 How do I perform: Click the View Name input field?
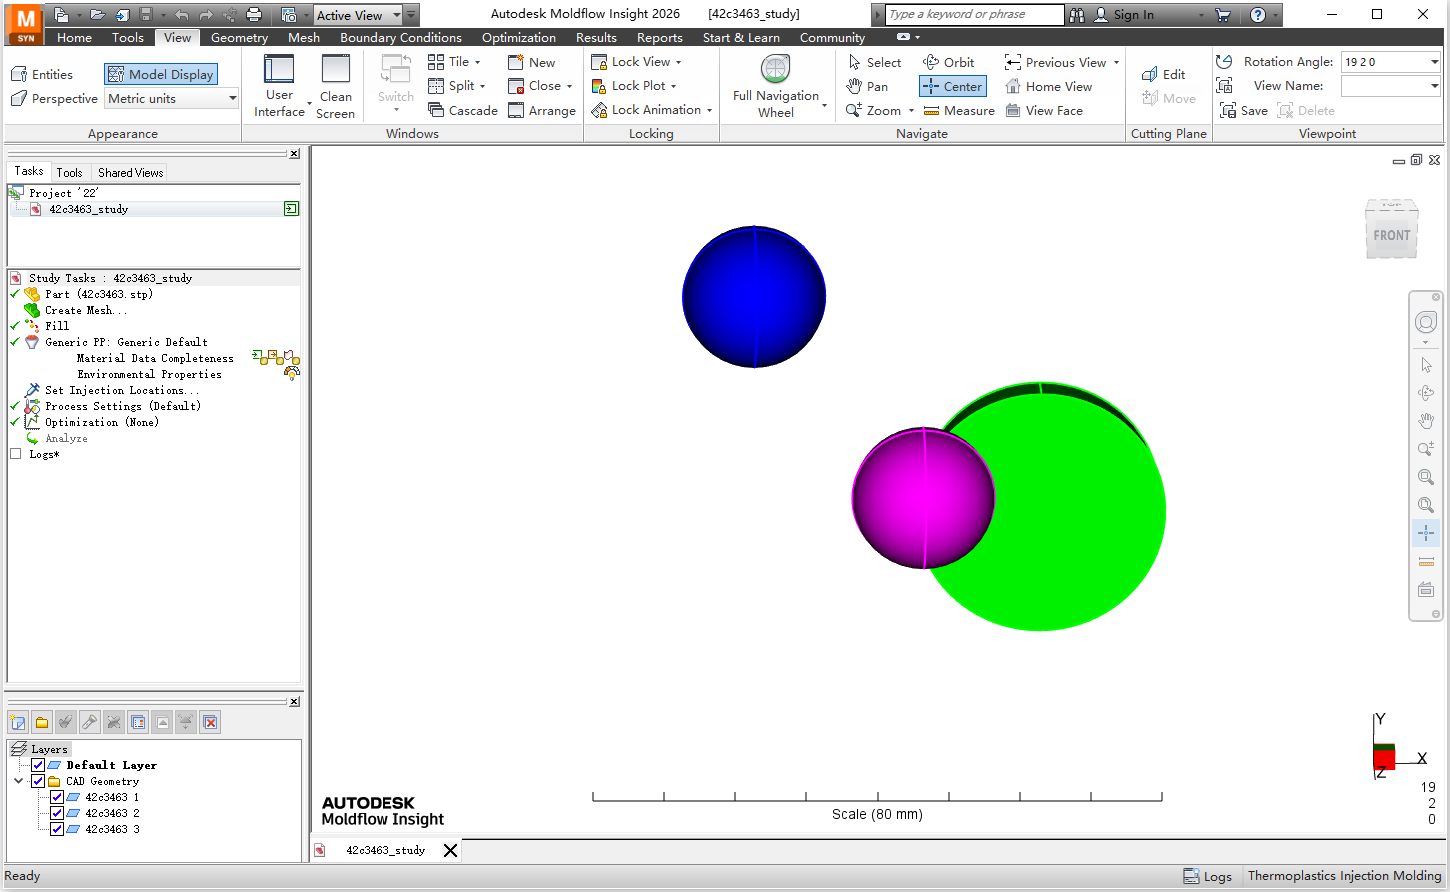coord(1391,86)
